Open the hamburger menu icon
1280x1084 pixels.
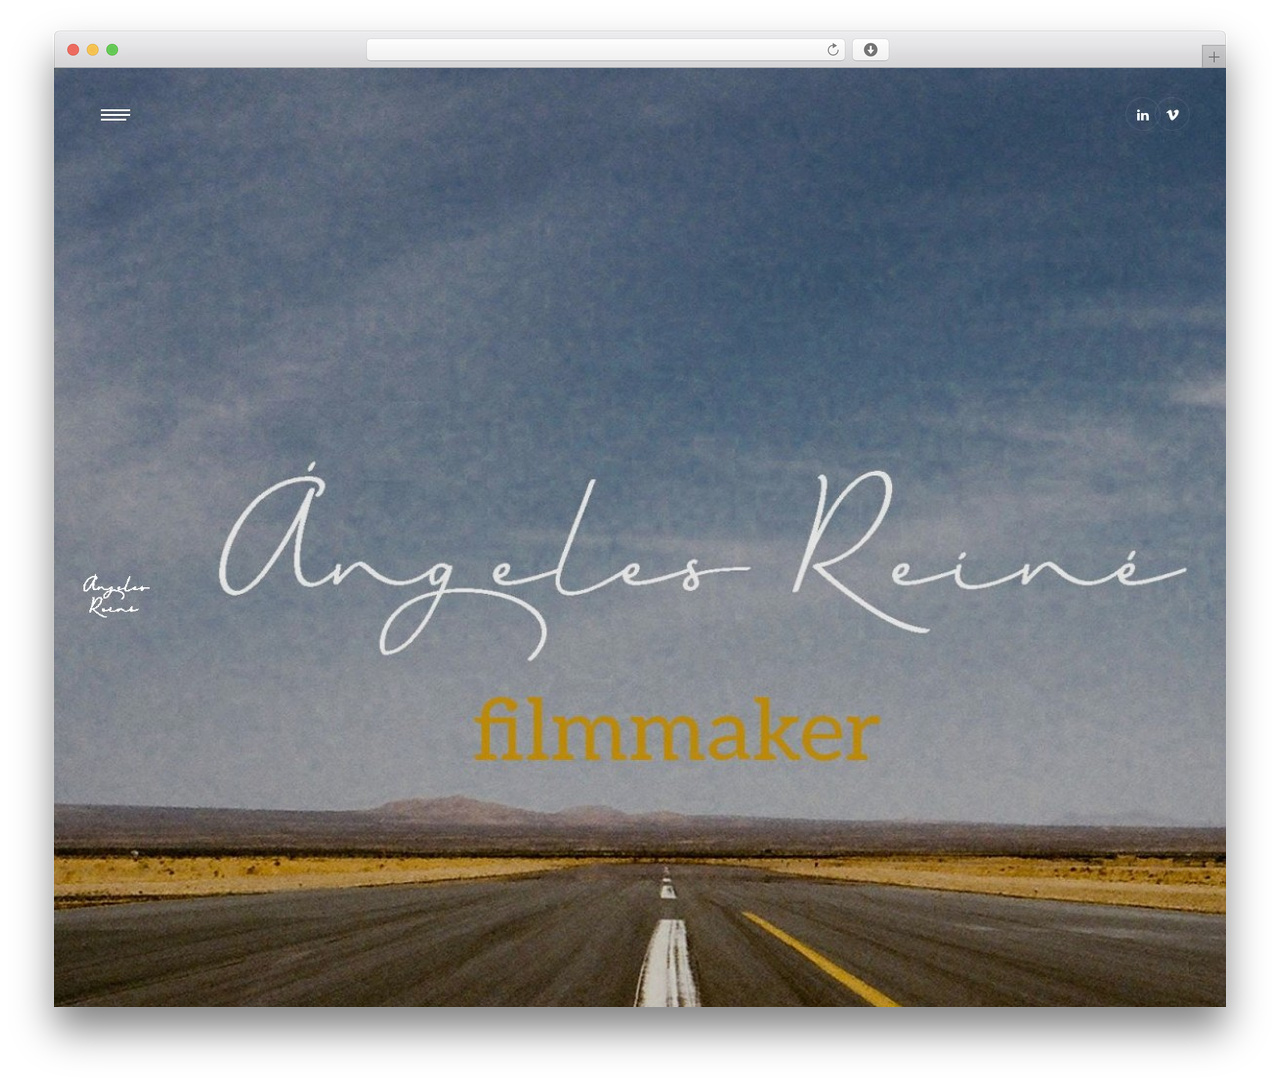tap(115, 115)
